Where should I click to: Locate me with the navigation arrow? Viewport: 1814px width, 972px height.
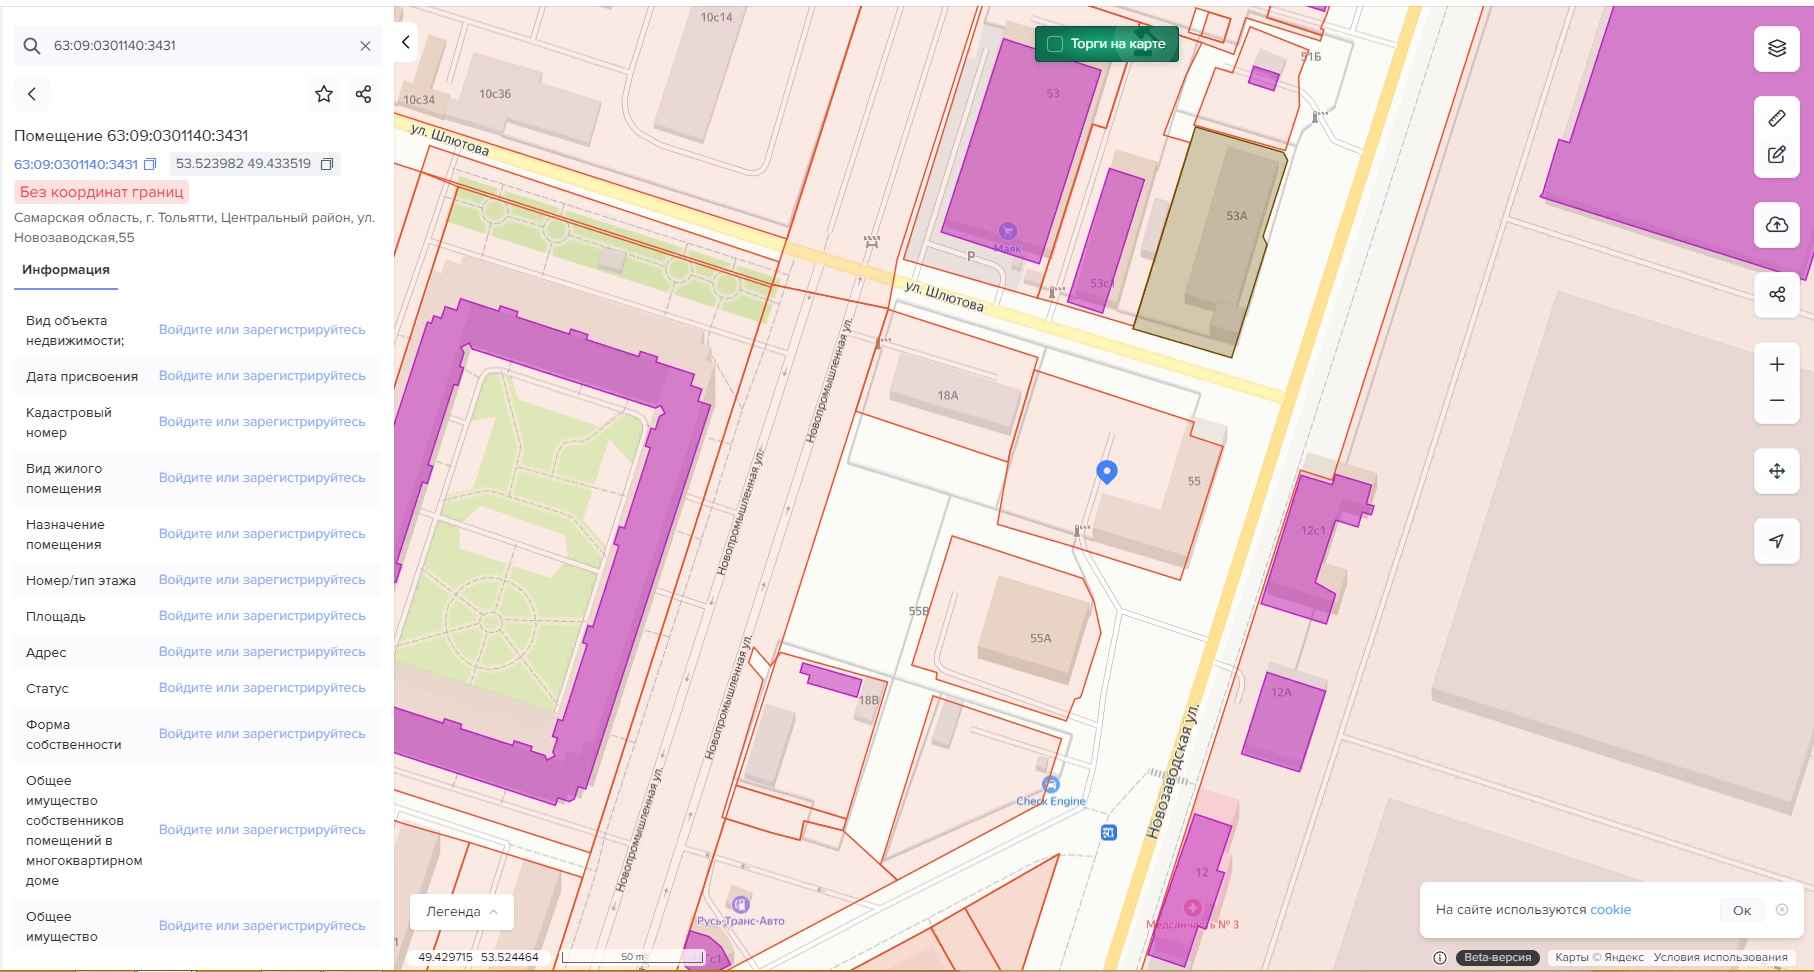pyautogui.click(x=1776, y=541)
